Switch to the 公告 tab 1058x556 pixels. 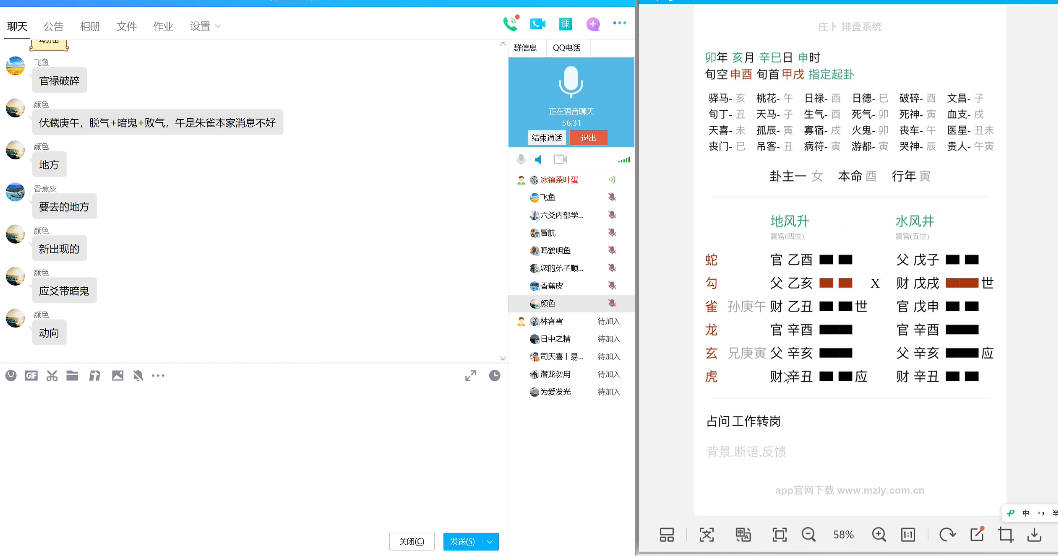pos(53,26)
